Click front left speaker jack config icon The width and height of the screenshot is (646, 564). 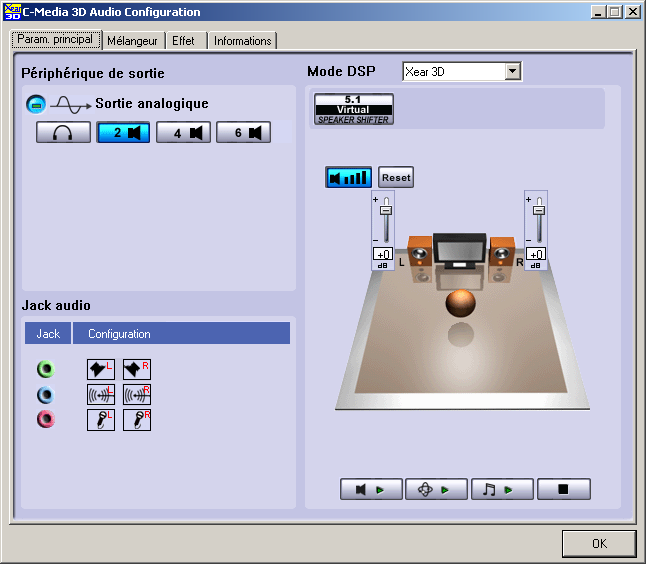[x=101, y=369]
